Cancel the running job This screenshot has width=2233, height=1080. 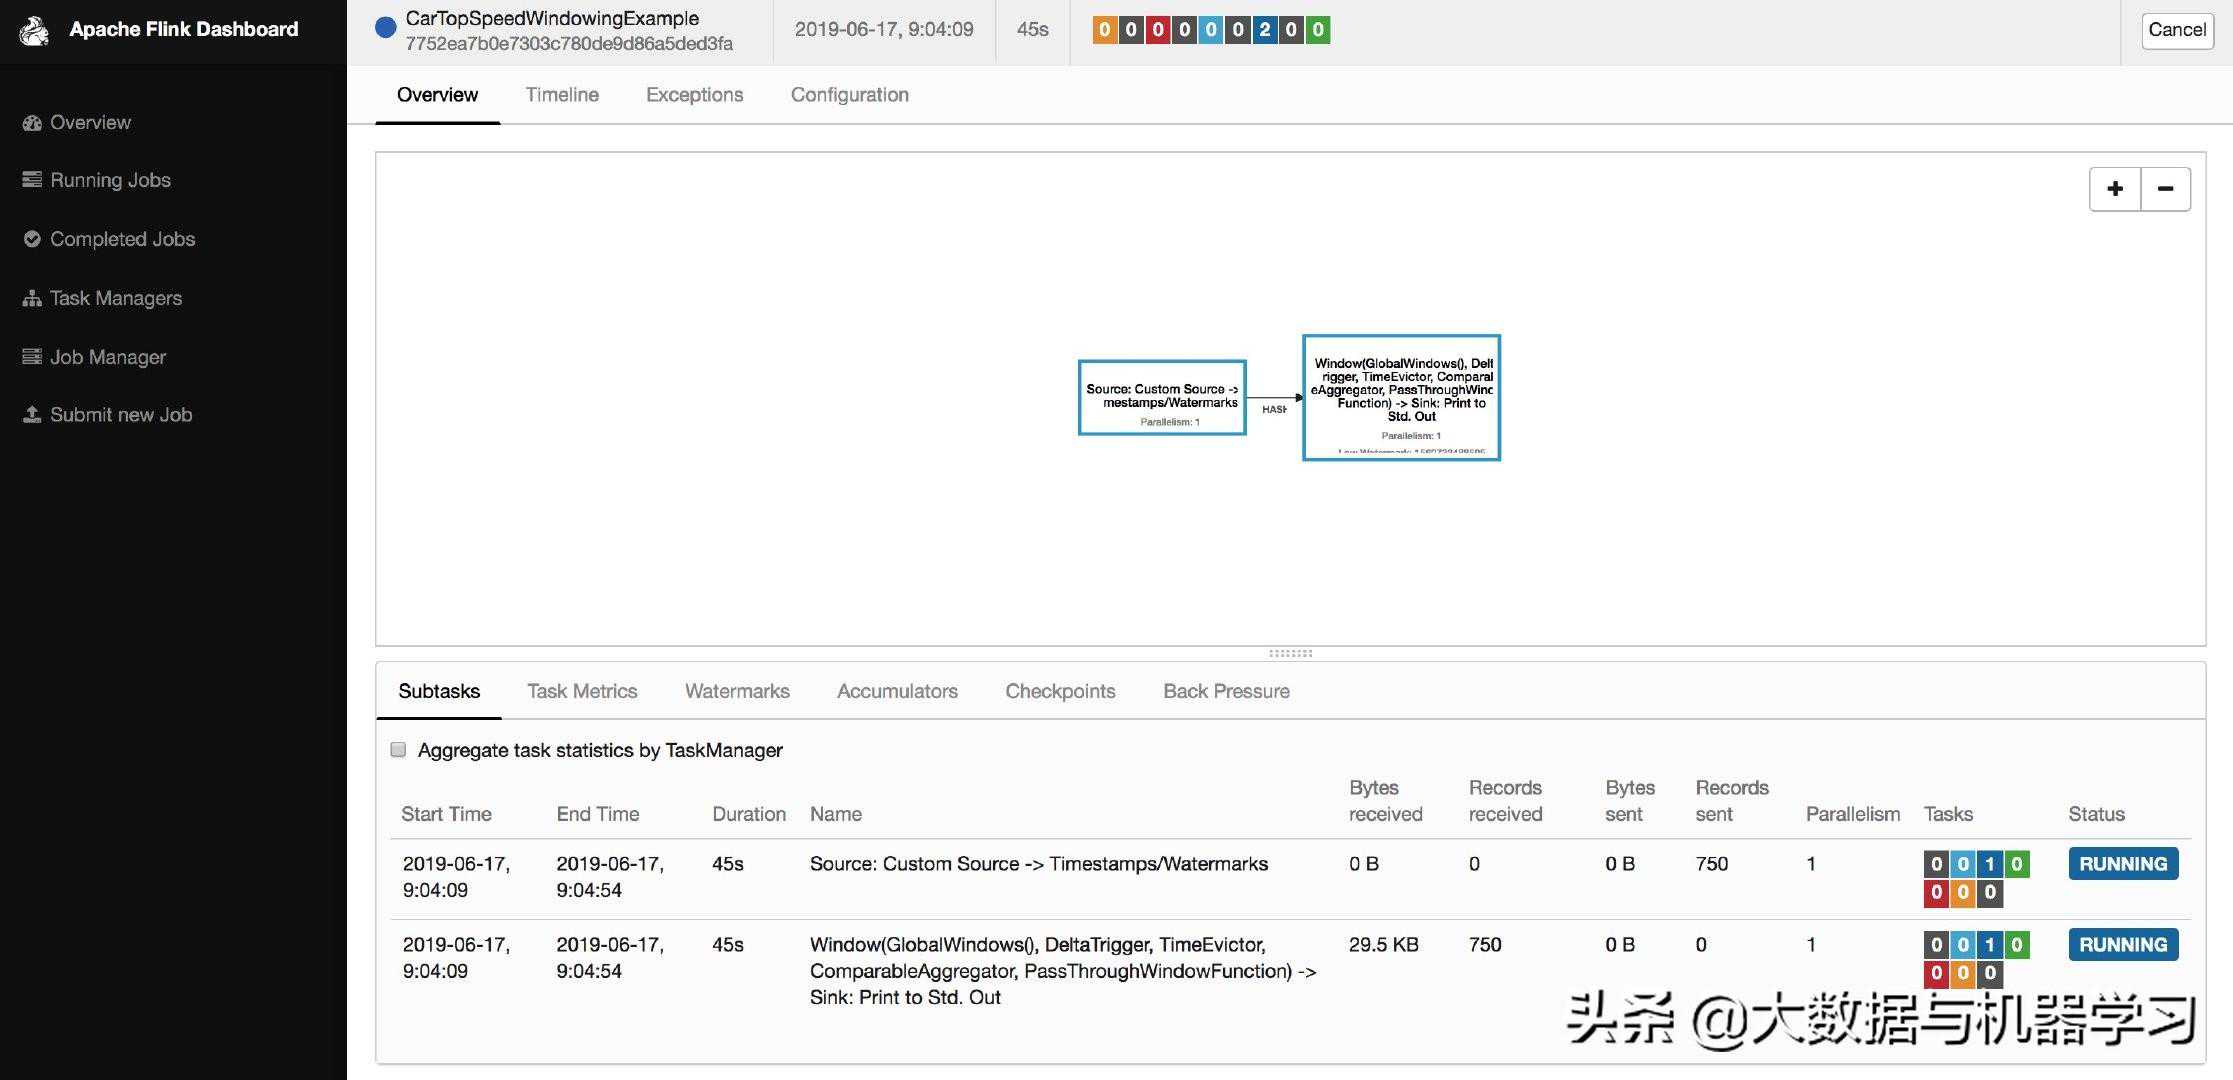(2176, 30)
